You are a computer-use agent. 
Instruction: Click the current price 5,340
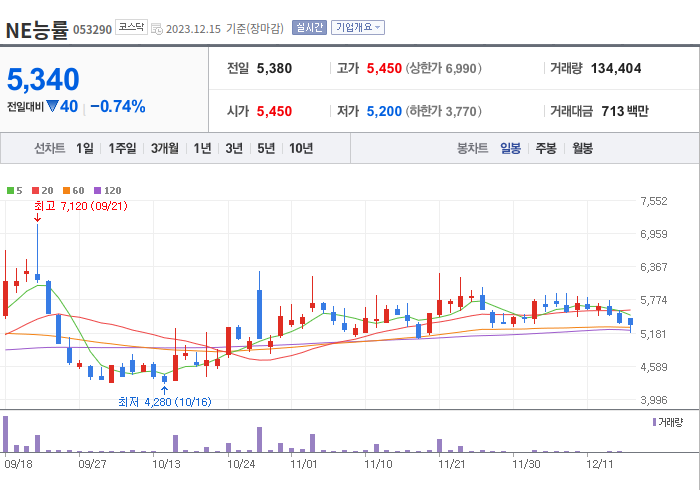click(43, 79)
